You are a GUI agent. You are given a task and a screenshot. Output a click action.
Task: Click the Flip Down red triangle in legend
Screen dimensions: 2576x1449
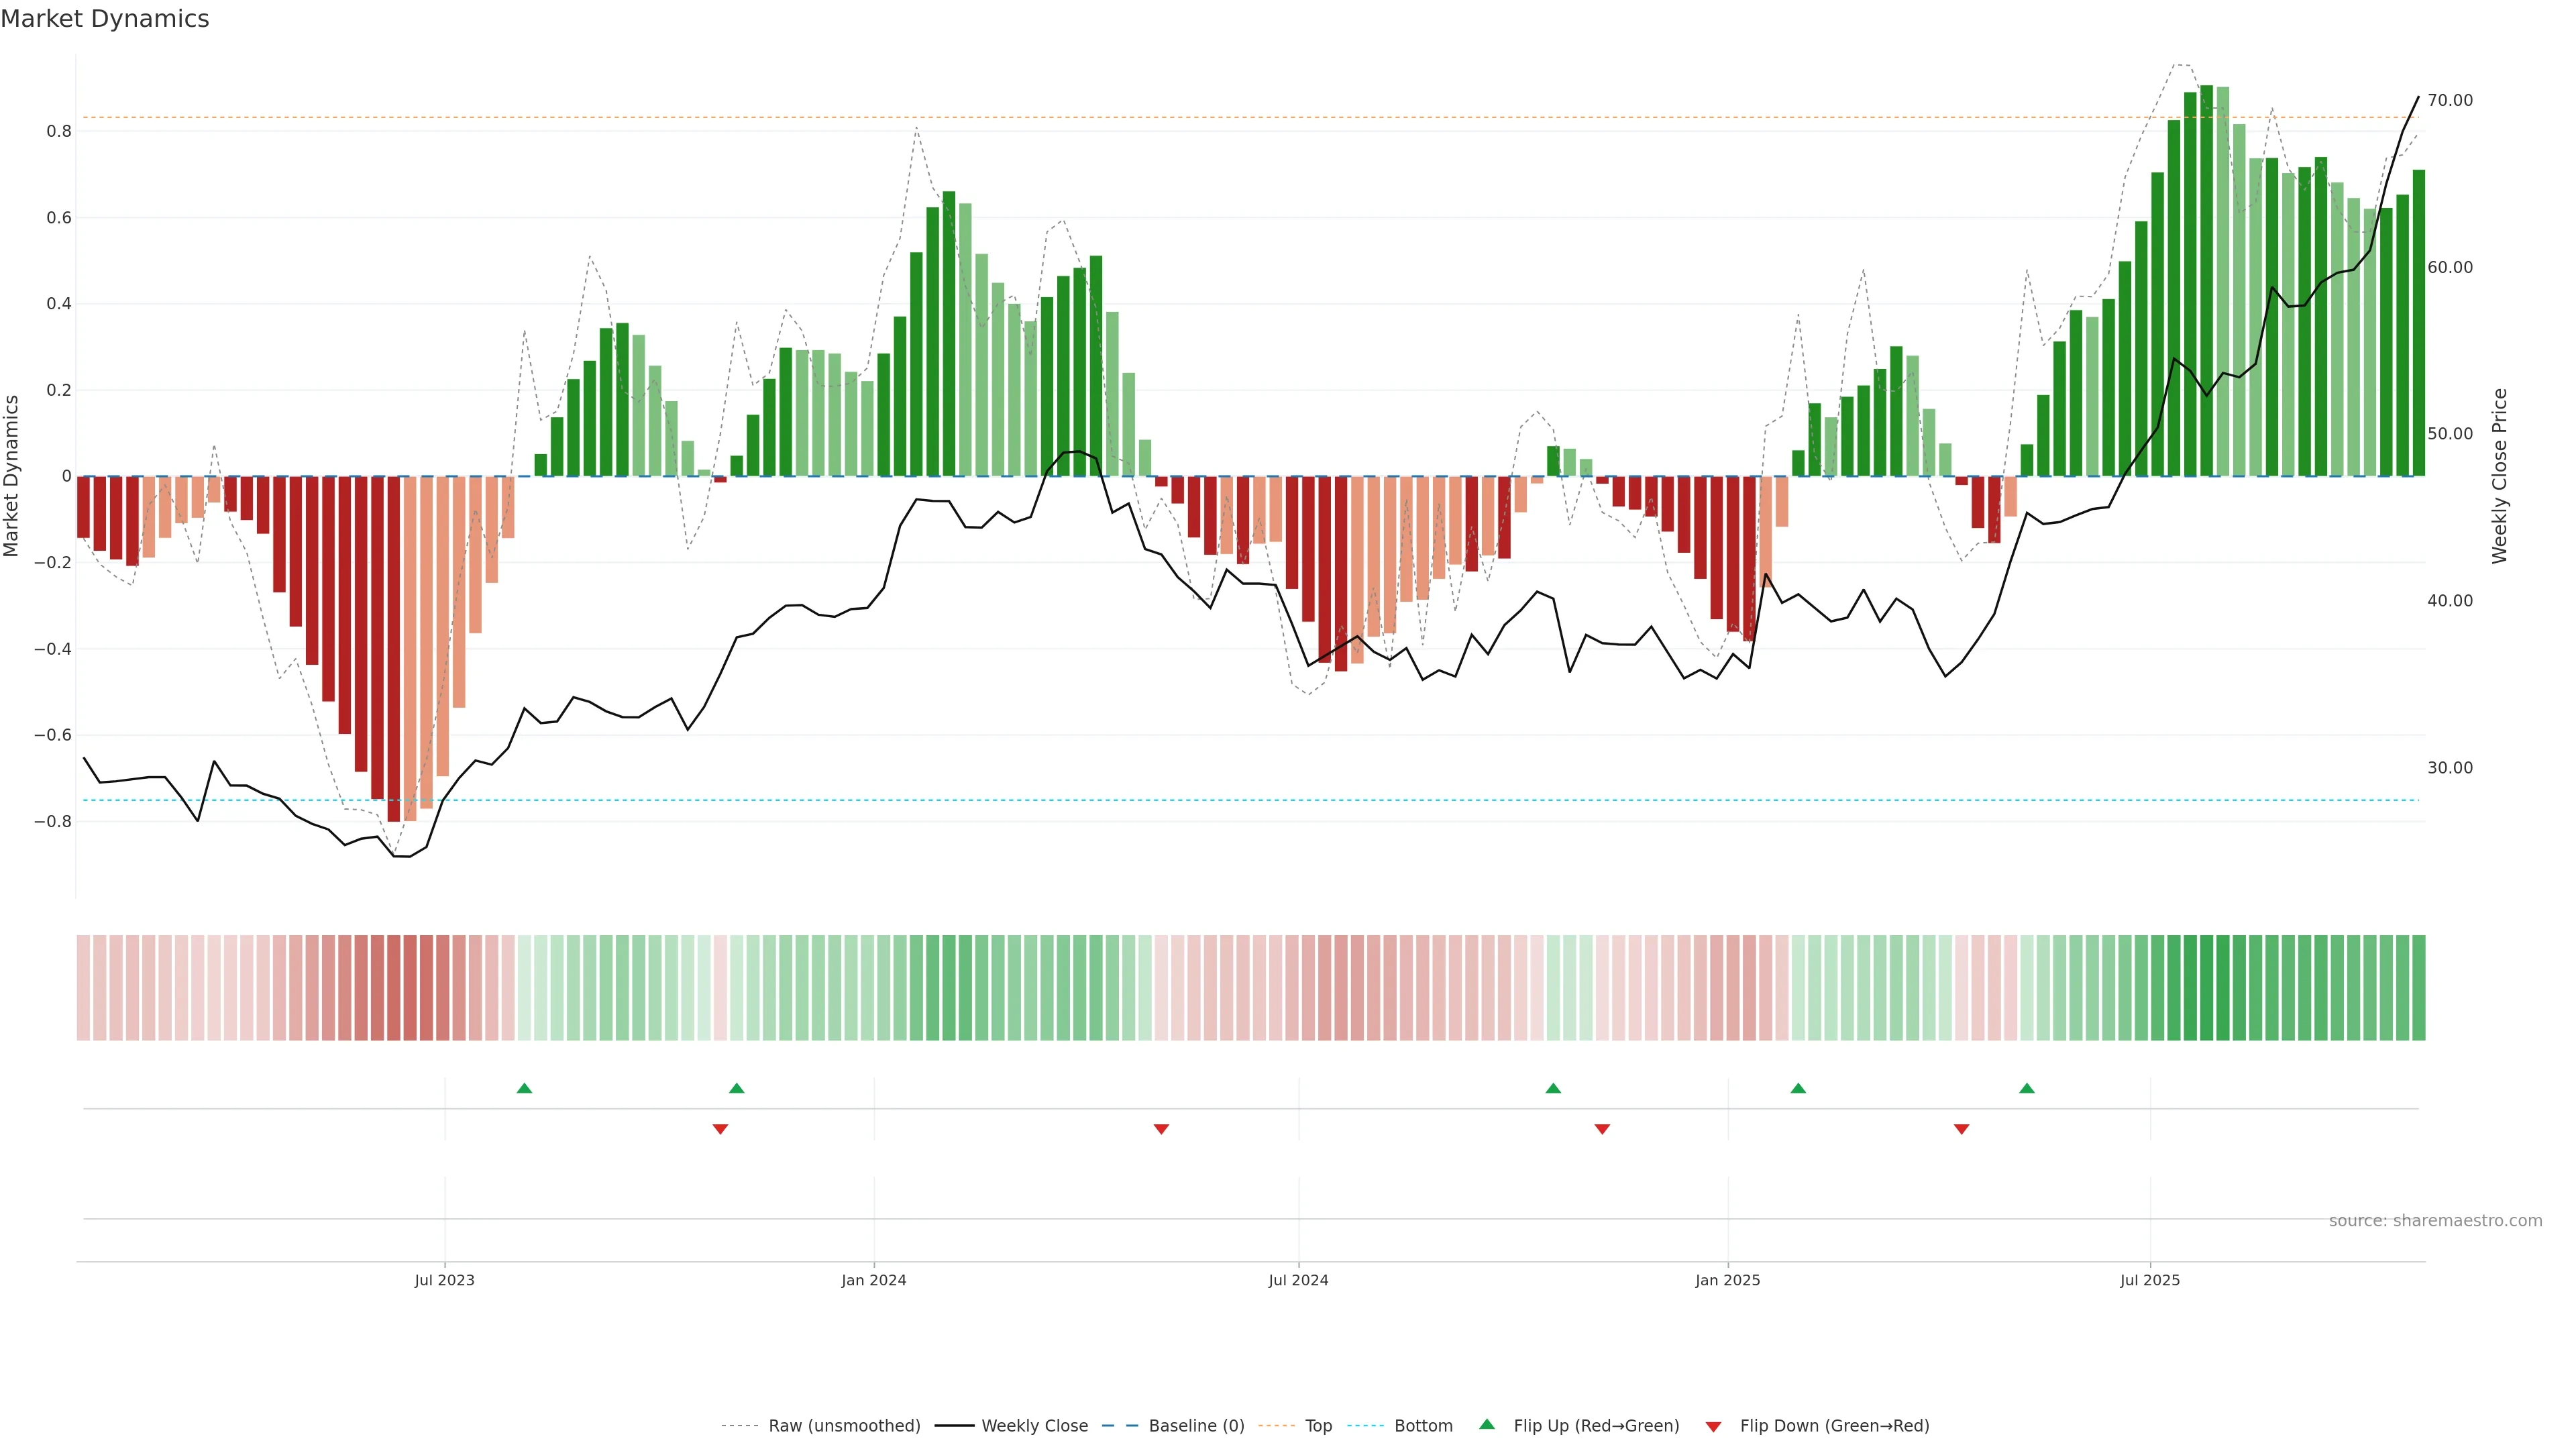pyautogui.click(x=1713, y=1426)
